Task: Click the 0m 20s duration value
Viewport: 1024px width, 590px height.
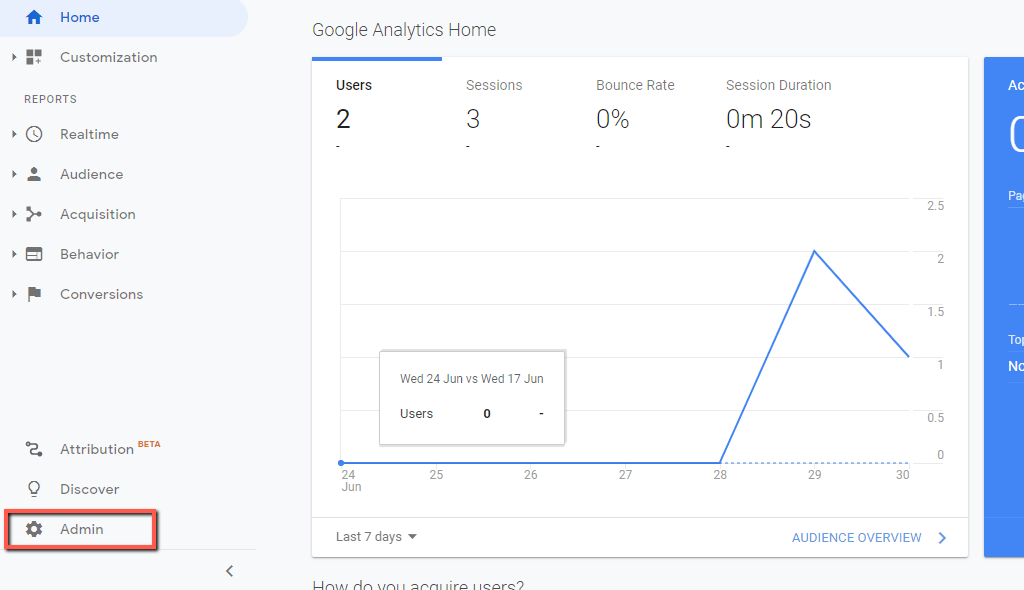Action: point(769,119)
